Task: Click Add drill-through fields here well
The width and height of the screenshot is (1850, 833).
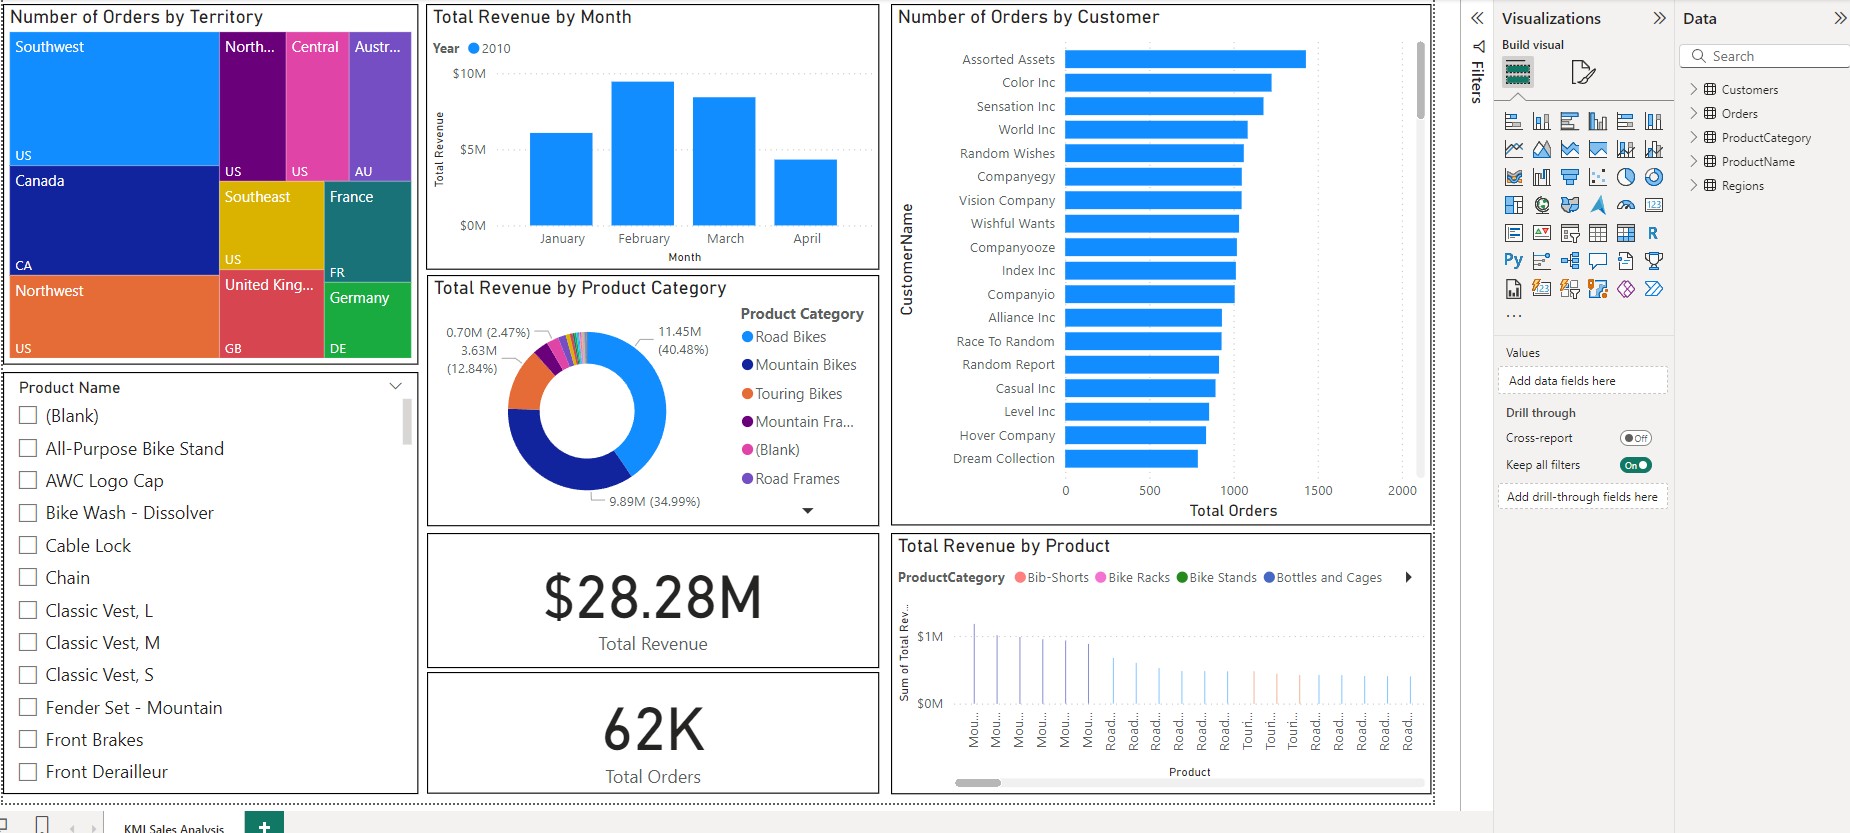Action: point(1582,497)
